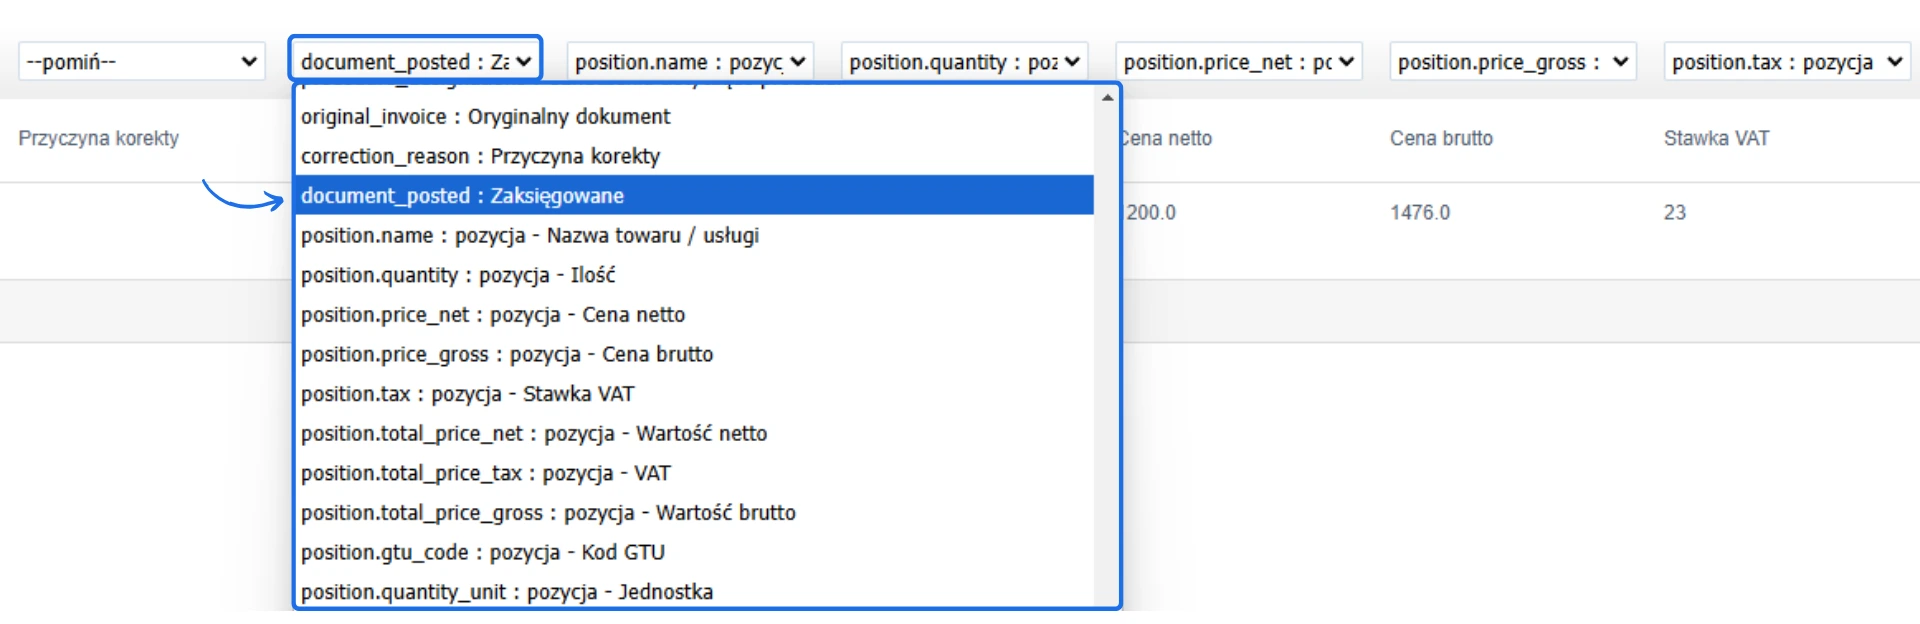Expand the position.tax column selector
1920x624 pixels.
(1787, 62)
